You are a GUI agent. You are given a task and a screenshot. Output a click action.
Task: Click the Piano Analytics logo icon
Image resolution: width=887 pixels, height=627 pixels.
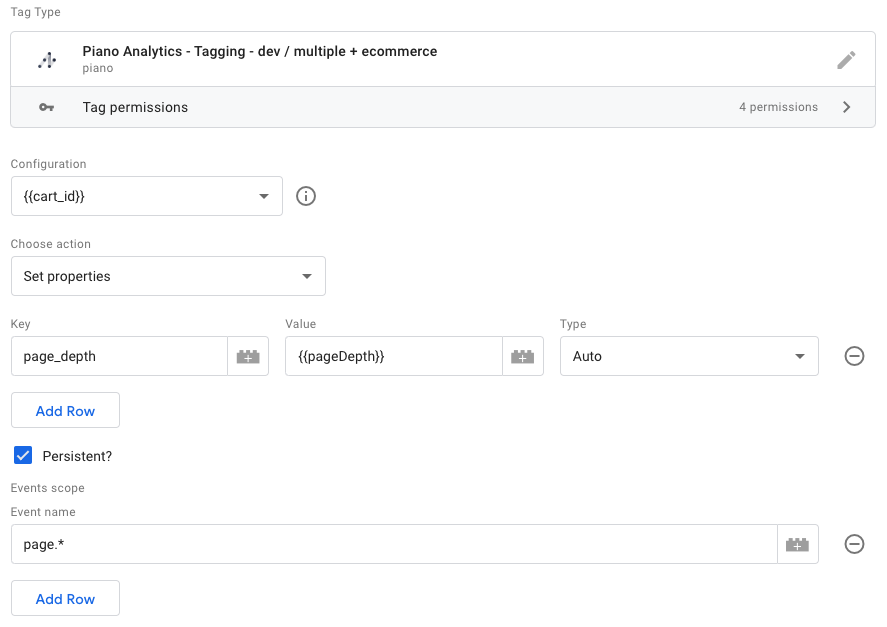[47, 60]
